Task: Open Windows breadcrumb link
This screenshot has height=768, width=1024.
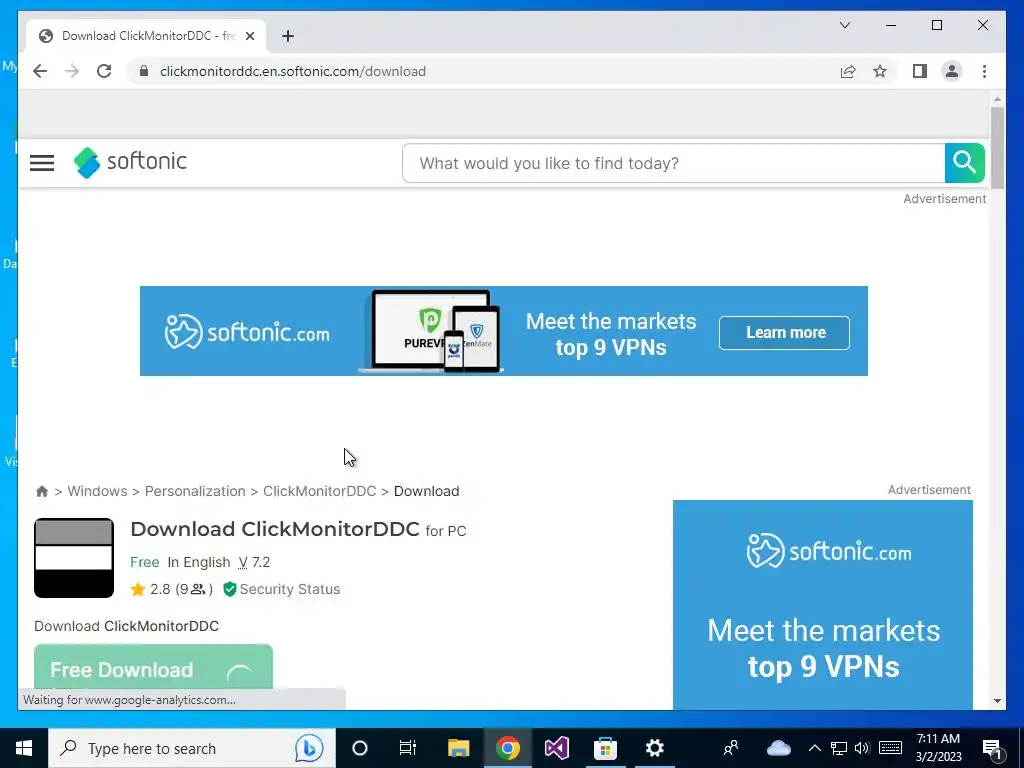Action: 97,491
